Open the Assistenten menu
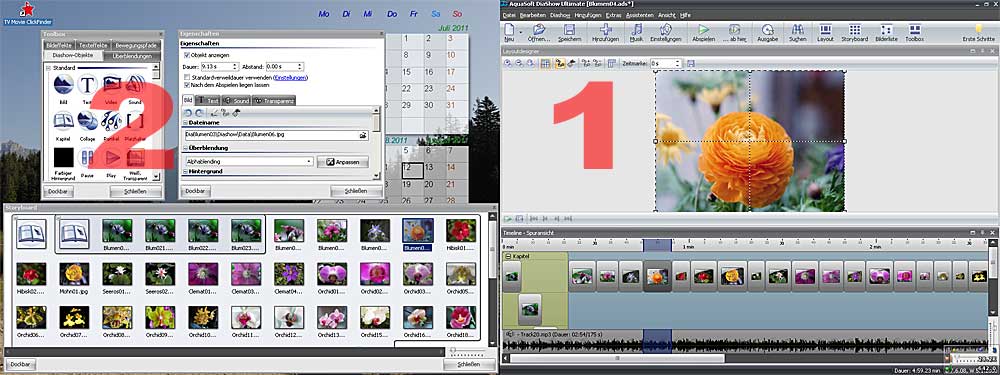Screen dimensions: 1000x375 pos(640,14)
